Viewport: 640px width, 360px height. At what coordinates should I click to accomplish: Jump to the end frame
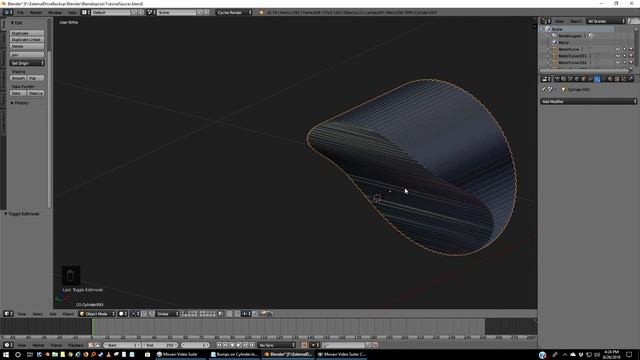[x=251, y=345]
